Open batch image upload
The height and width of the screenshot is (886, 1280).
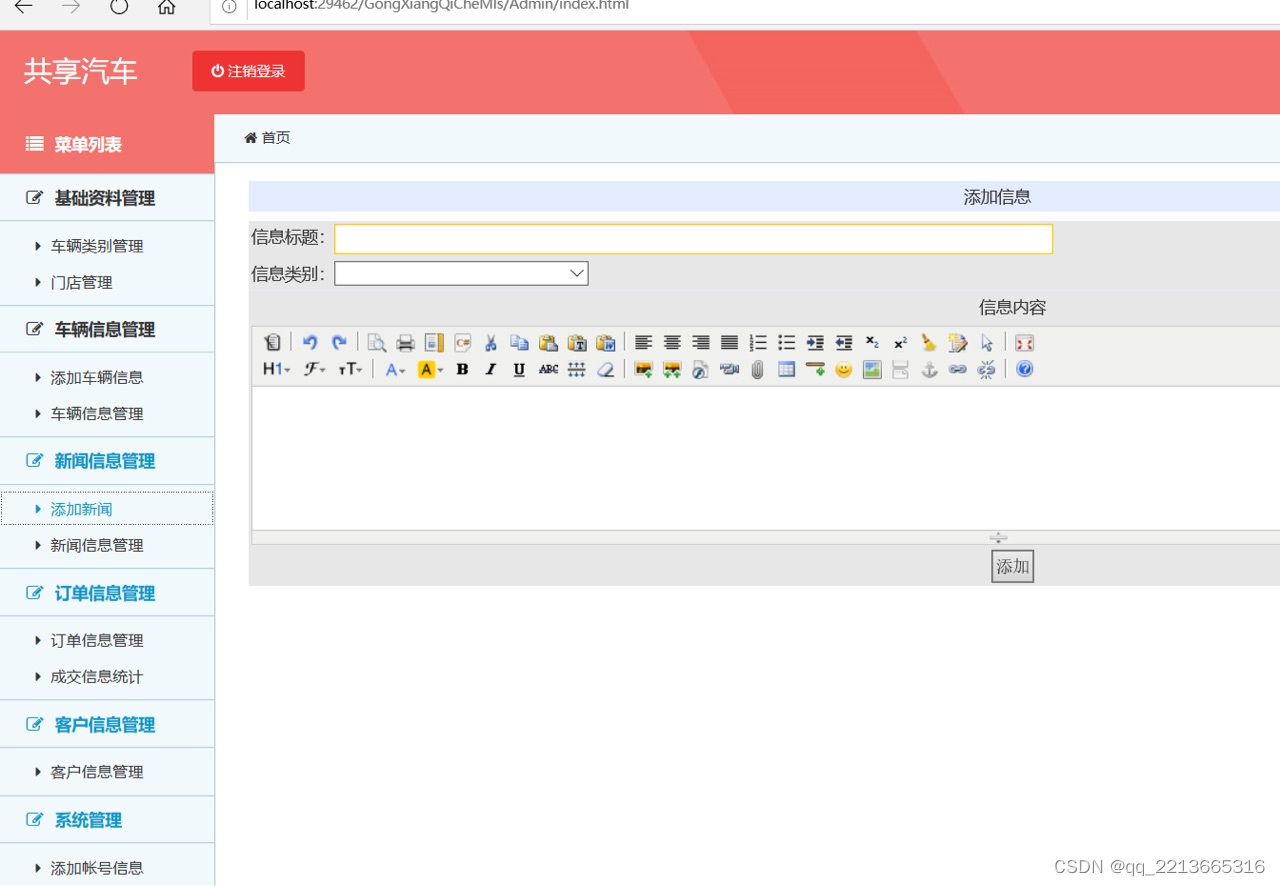[x=672, y=369]
